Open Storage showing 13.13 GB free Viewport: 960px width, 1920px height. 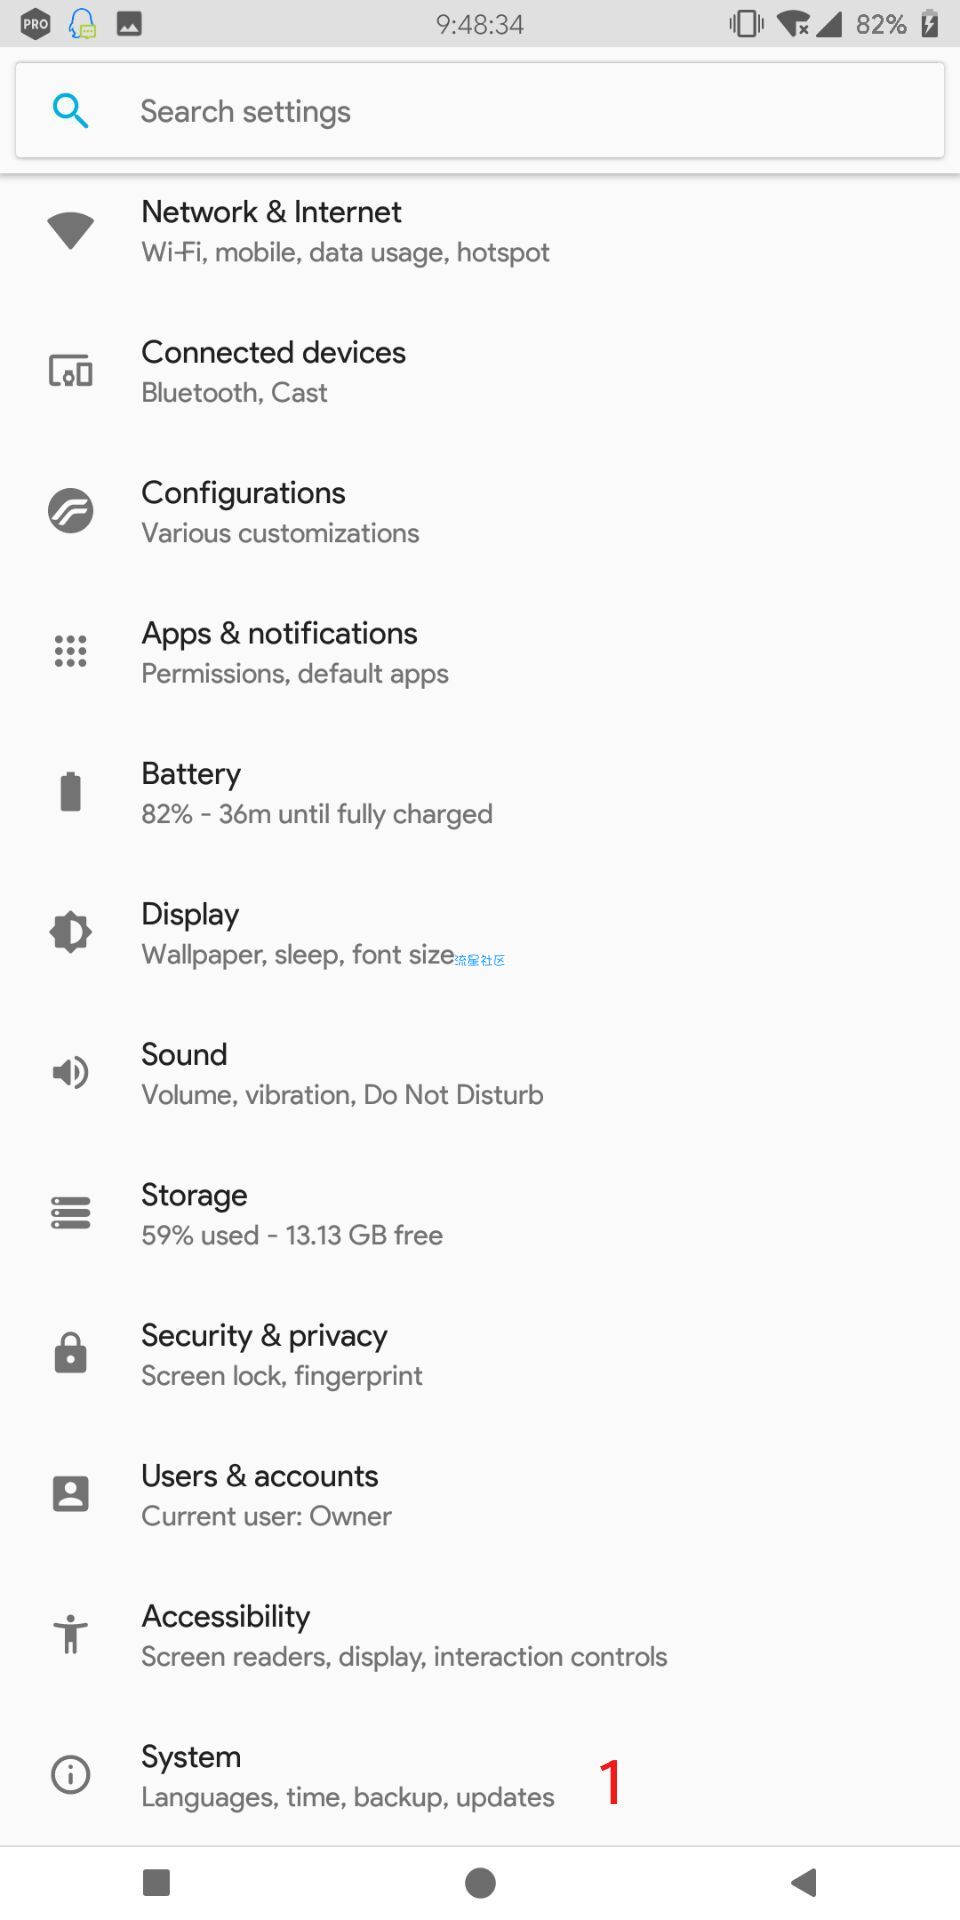point(480,1214)
